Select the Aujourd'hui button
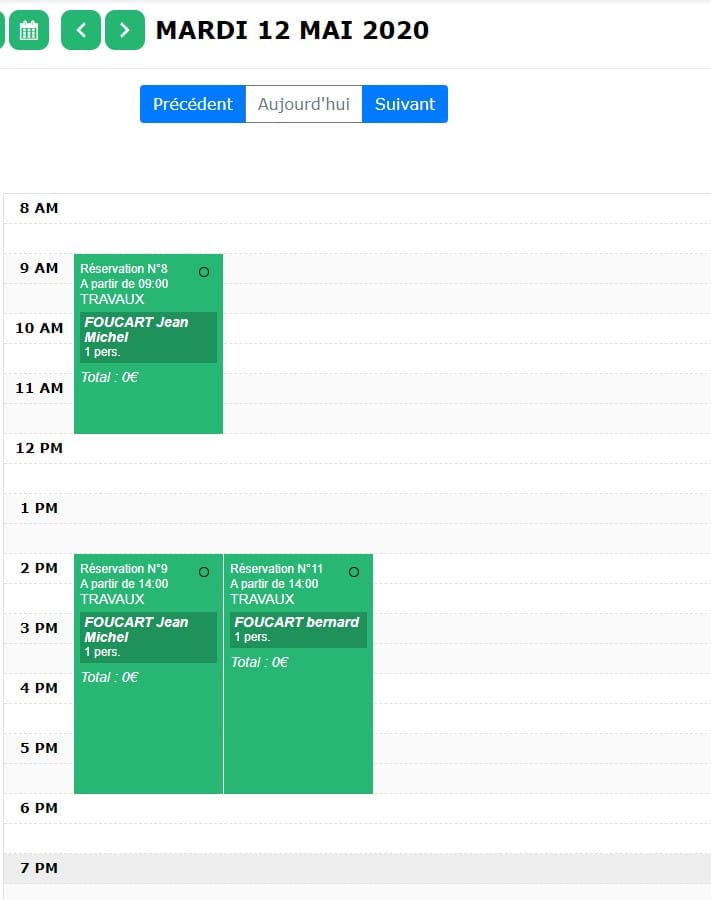Image resolution: width=711 pixels, height=900 pixels. click(304, 104)
